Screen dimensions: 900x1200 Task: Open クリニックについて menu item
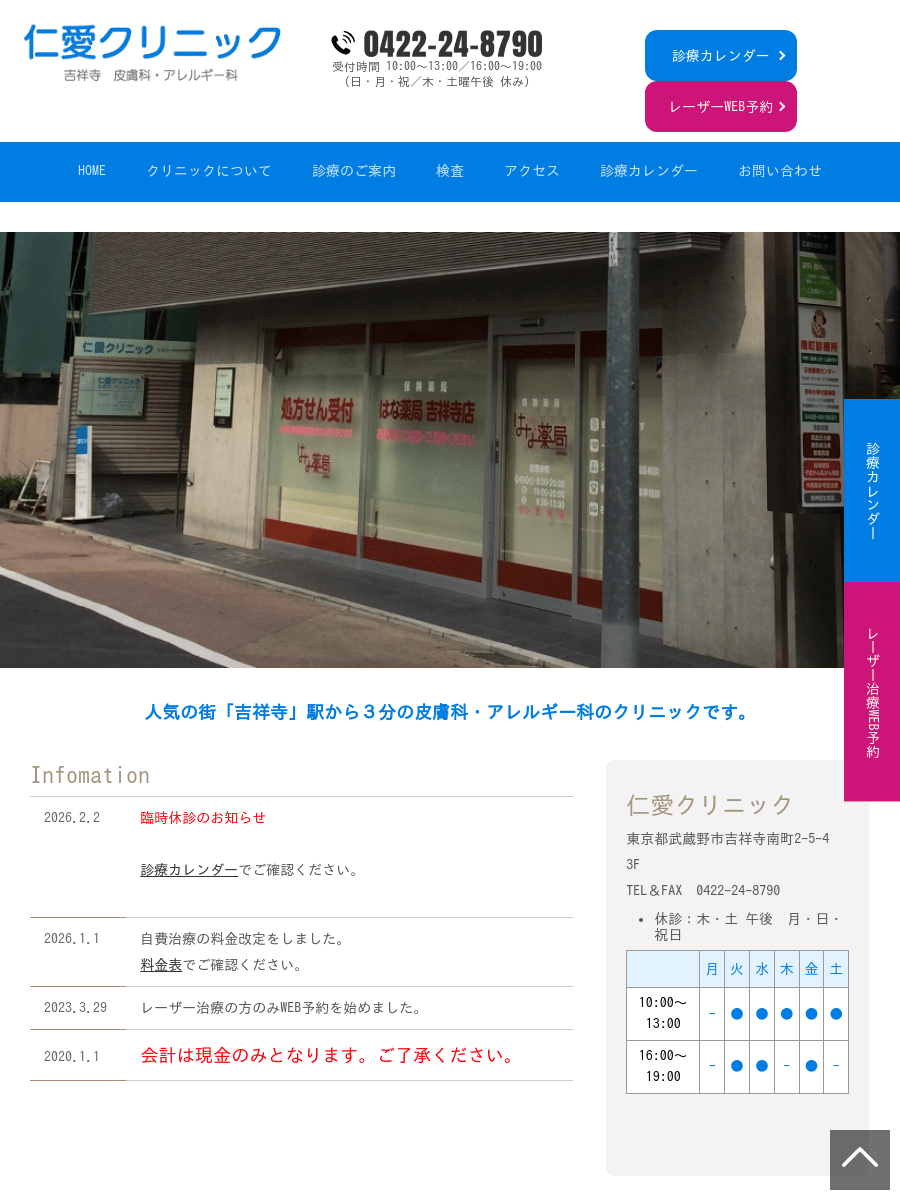coord(209,171)
